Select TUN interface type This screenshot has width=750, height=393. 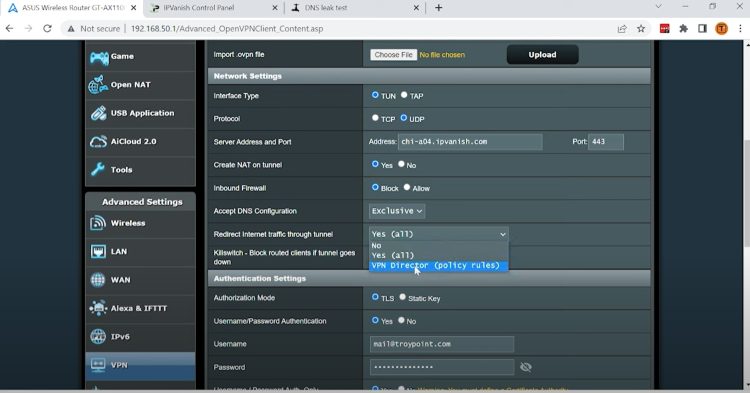click(x=375, y=95)
